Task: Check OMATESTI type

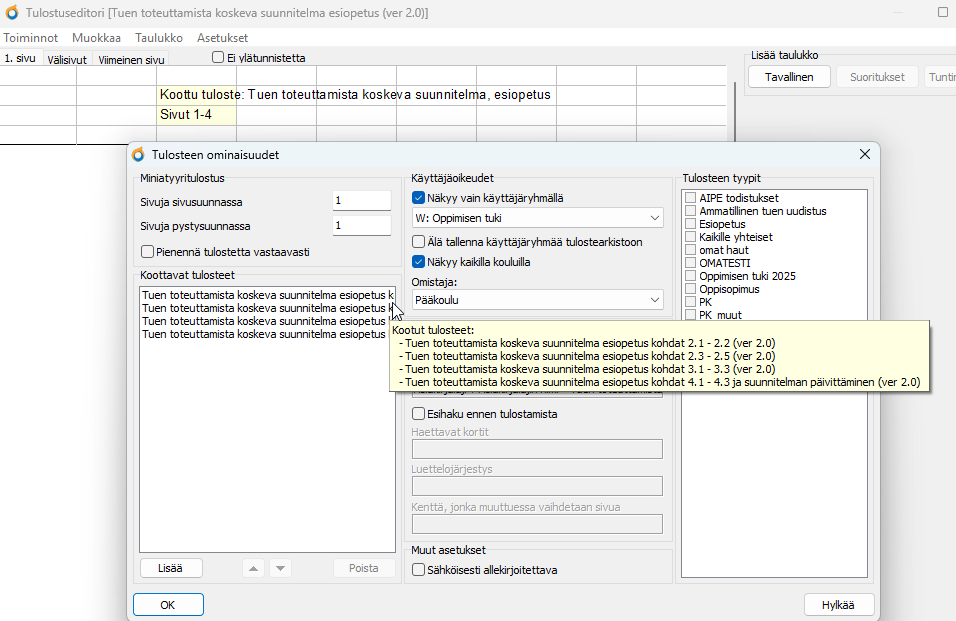Action: click(690, 263)
